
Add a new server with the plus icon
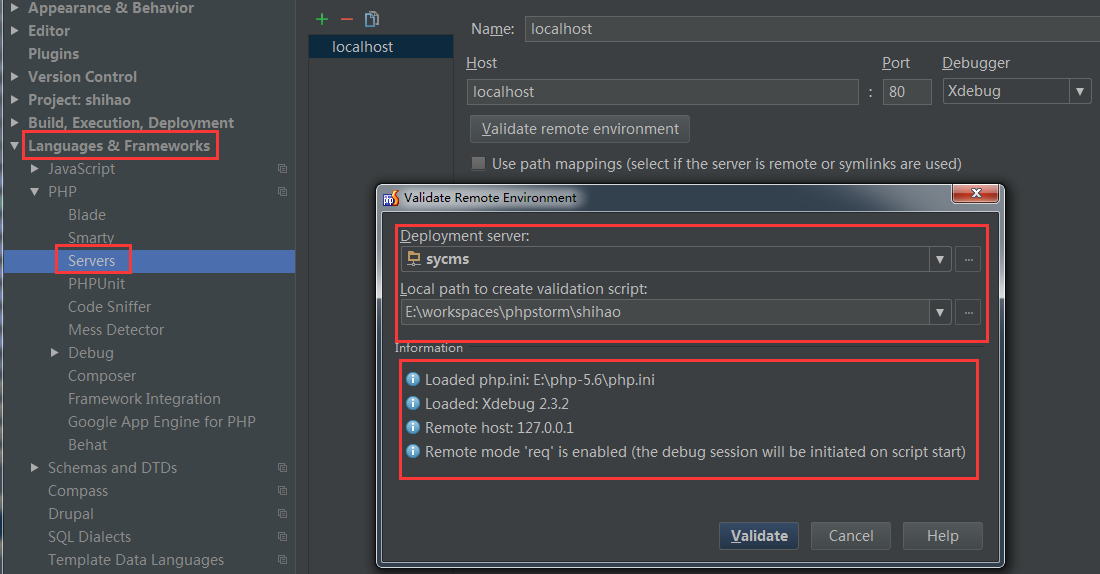point(322,19)
